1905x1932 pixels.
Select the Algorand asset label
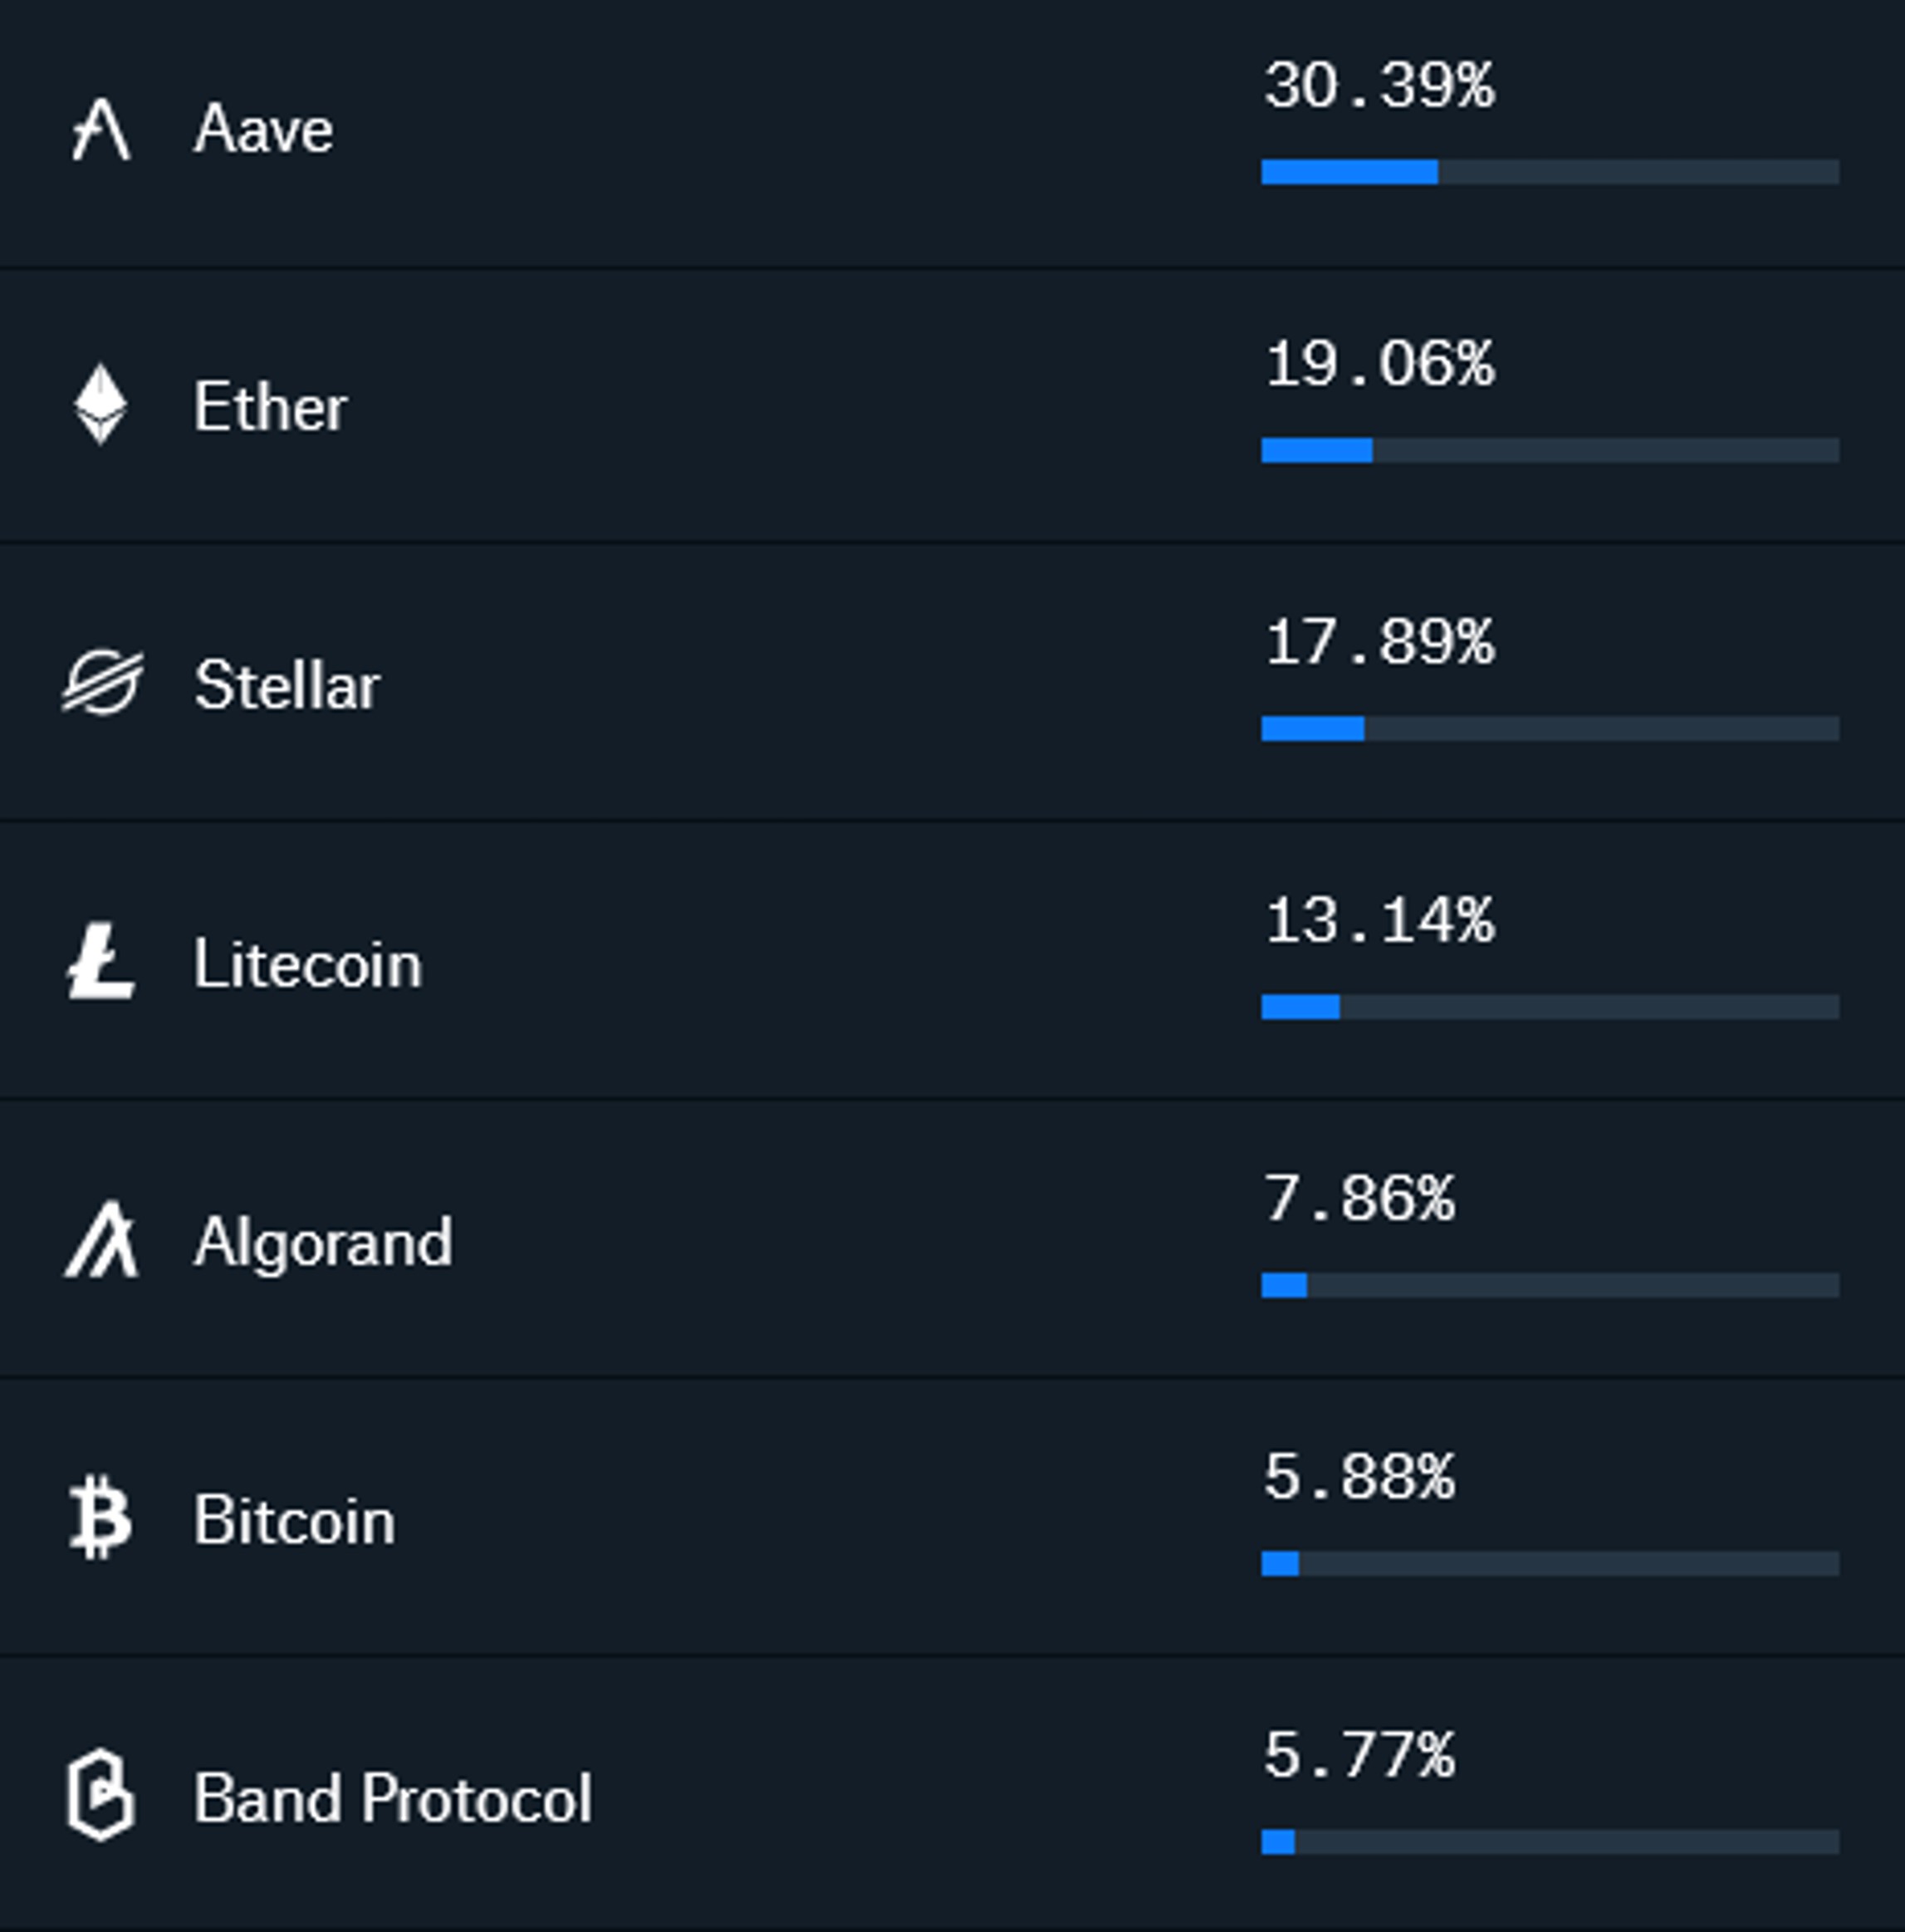(x=323, y=1242)
